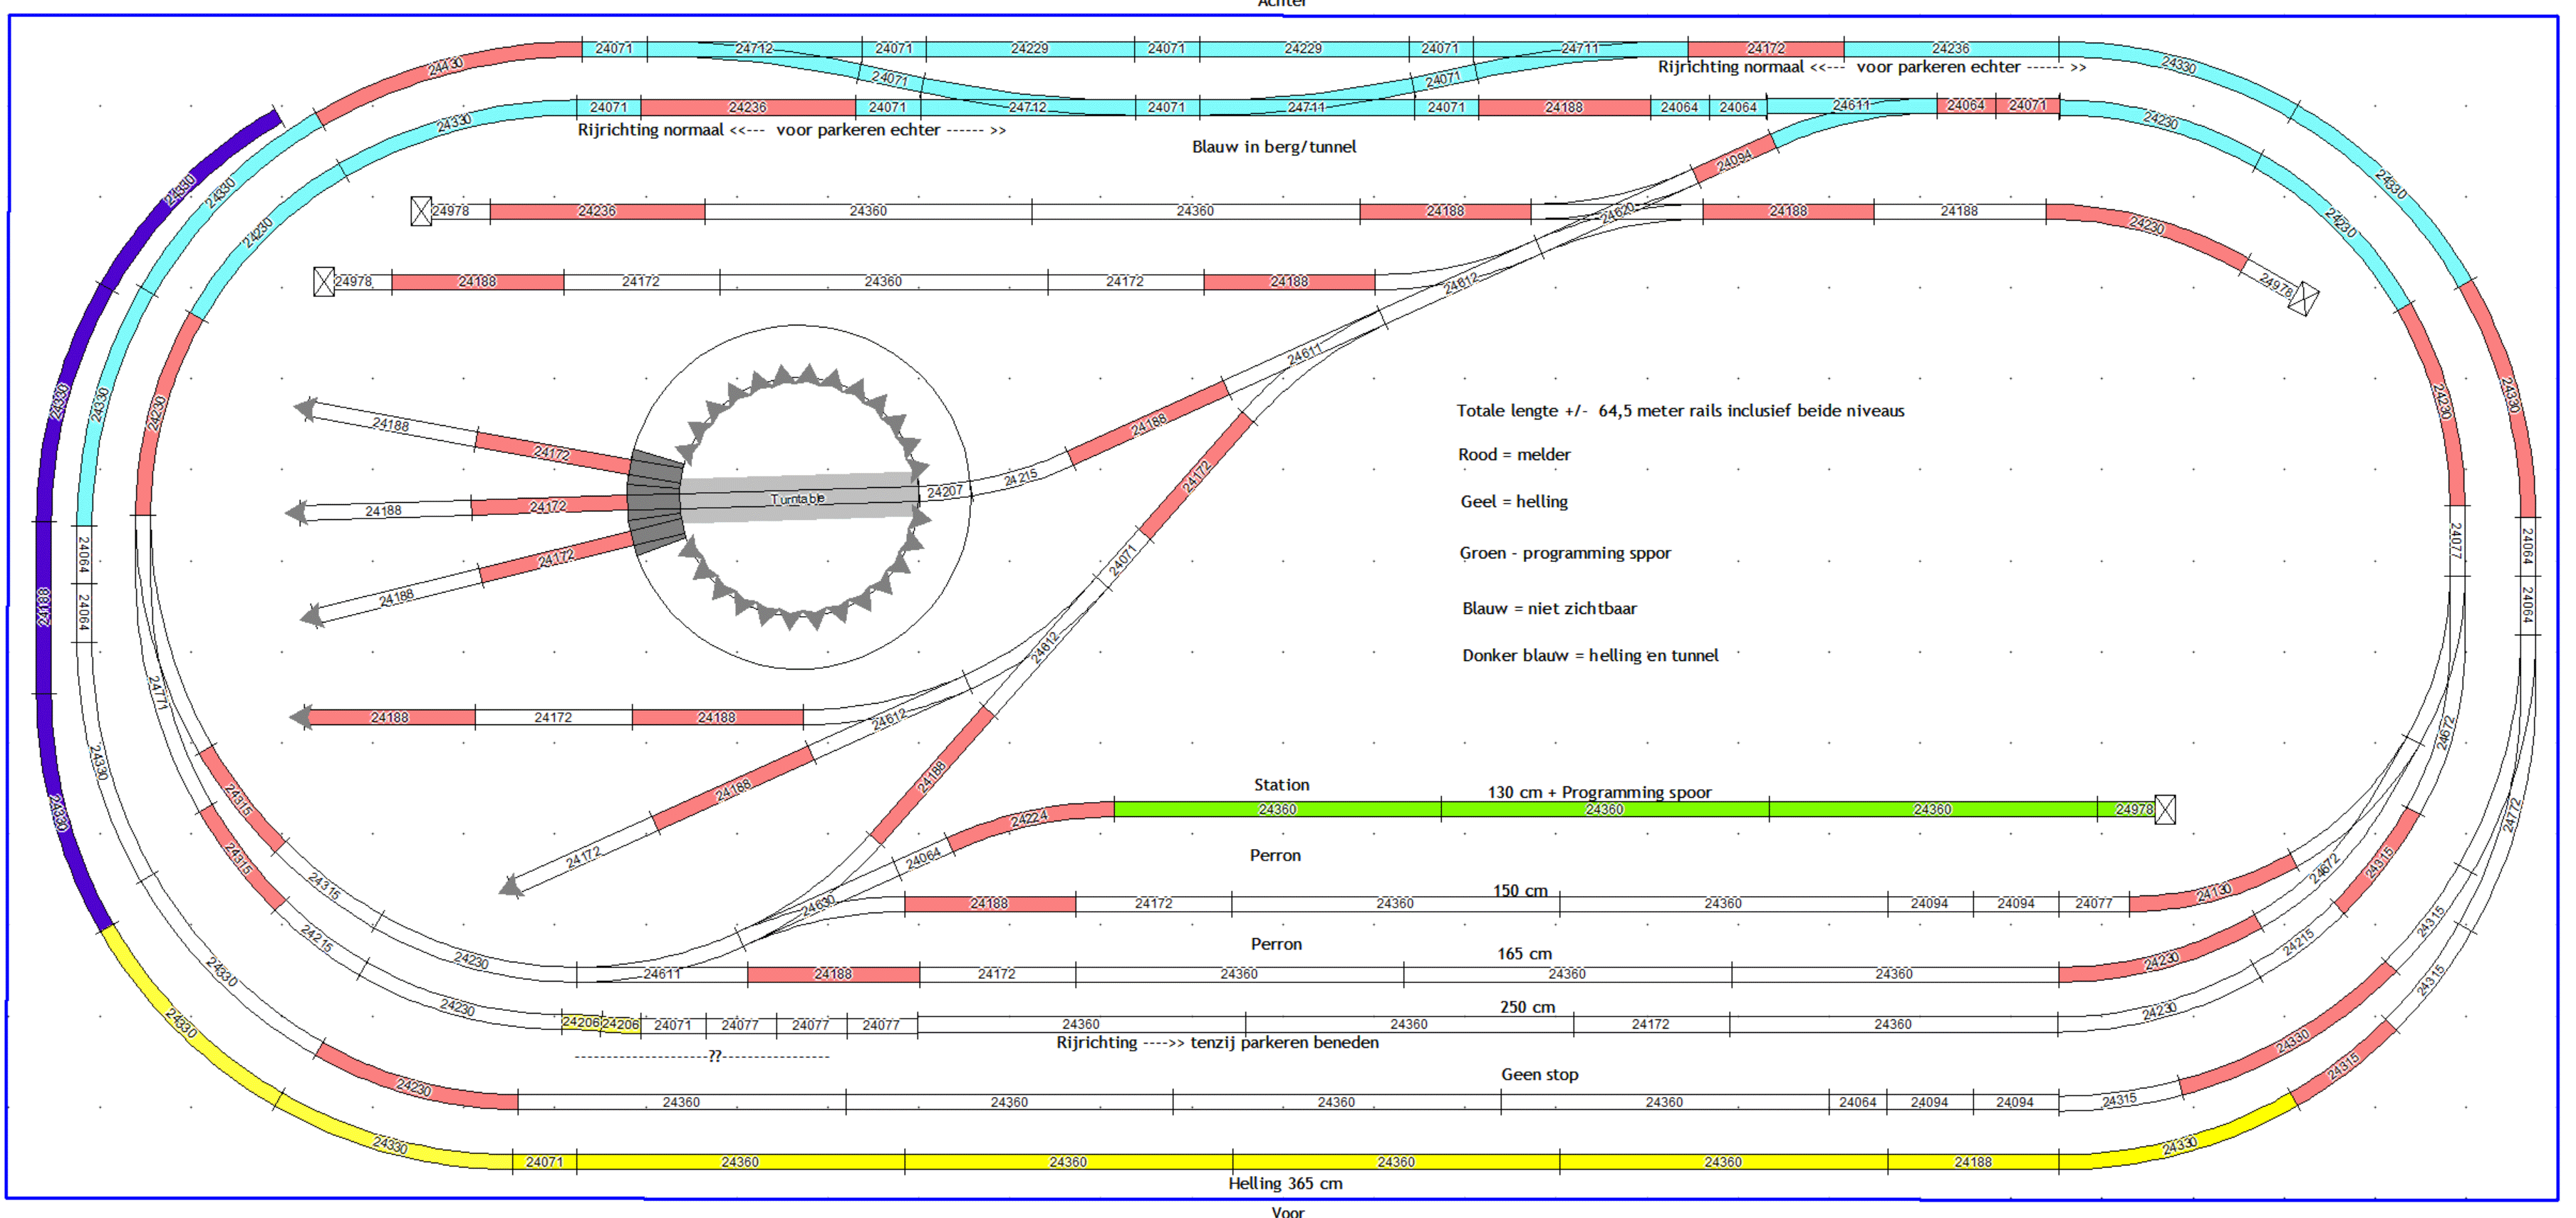Image resolution: width=2576 pixels, height=1218 pixels.
Task: Select the yellow 24188 piece on the bottom ramp
Action: coord(1973,1162)
